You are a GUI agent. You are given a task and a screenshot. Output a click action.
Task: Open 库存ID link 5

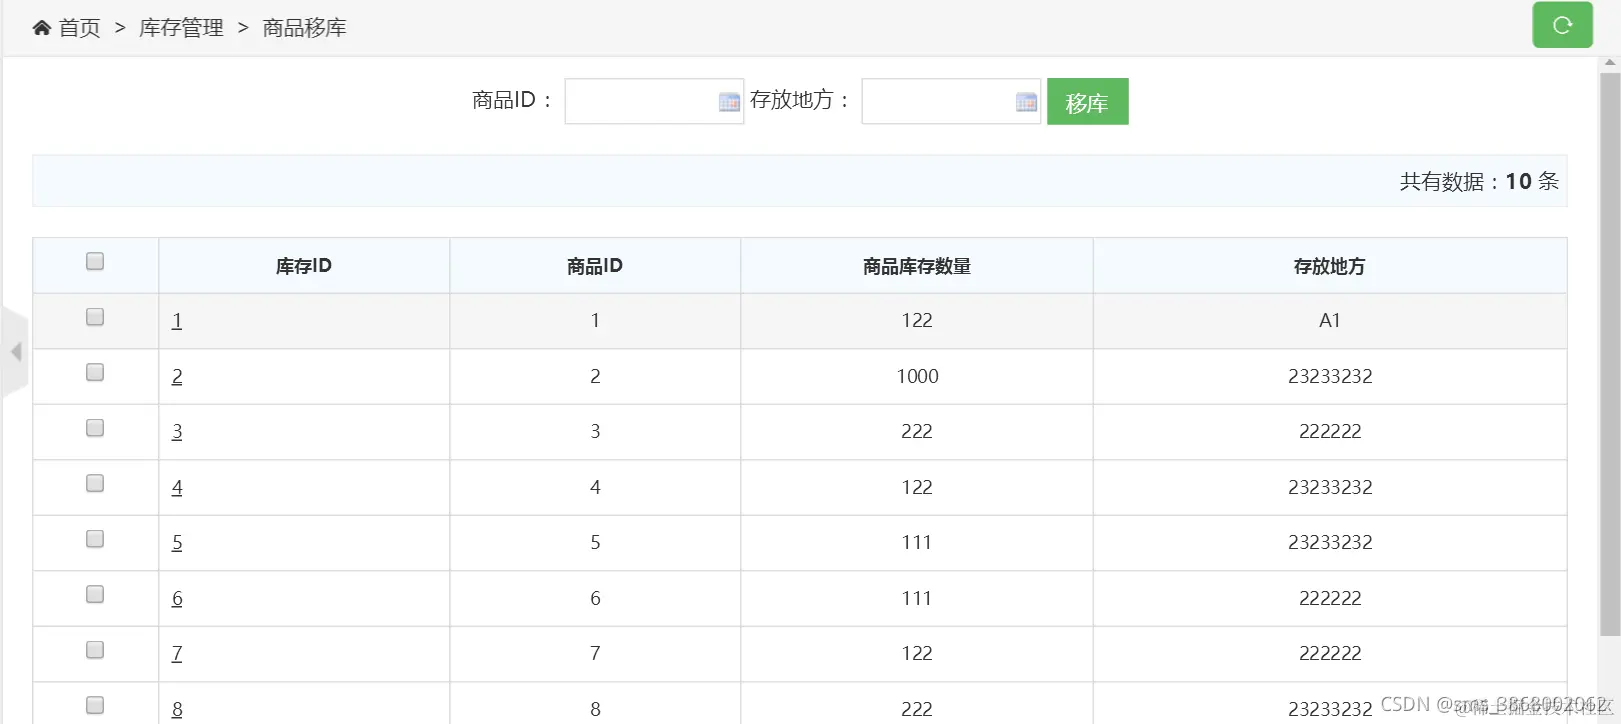click(177, 543)
